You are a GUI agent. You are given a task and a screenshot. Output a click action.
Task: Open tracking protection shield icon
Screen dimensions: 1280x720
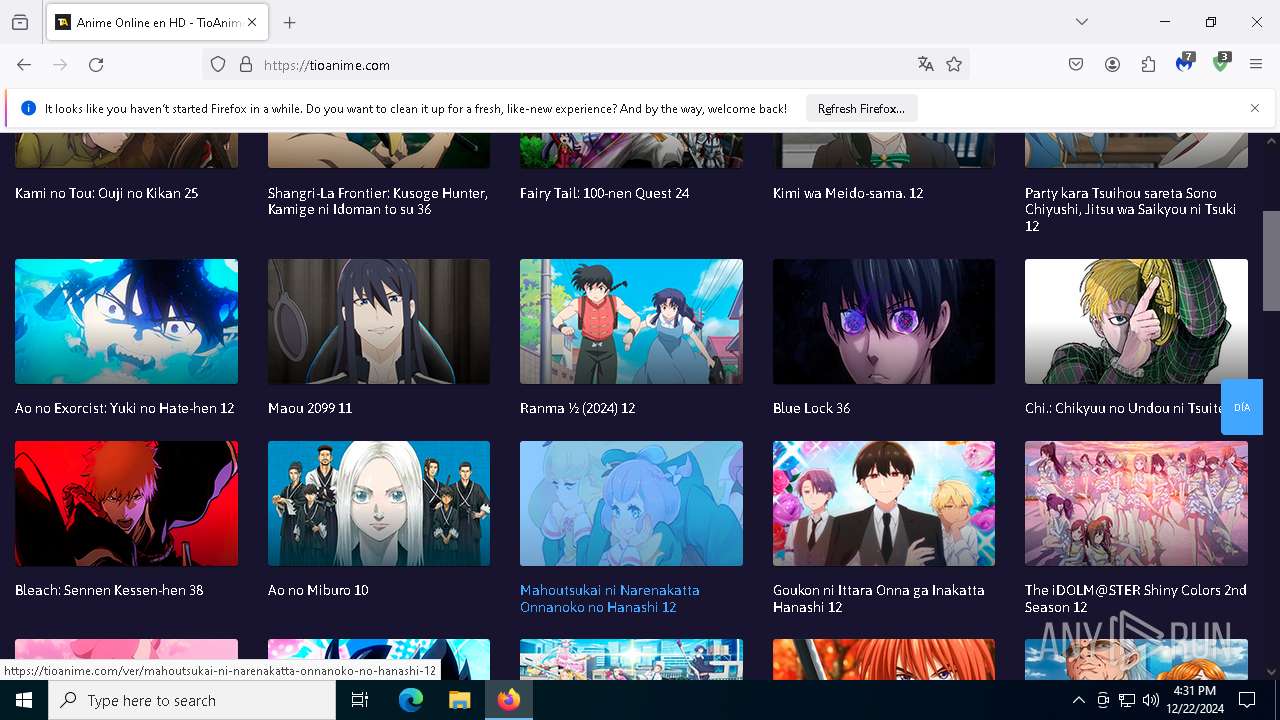(218, 65)
